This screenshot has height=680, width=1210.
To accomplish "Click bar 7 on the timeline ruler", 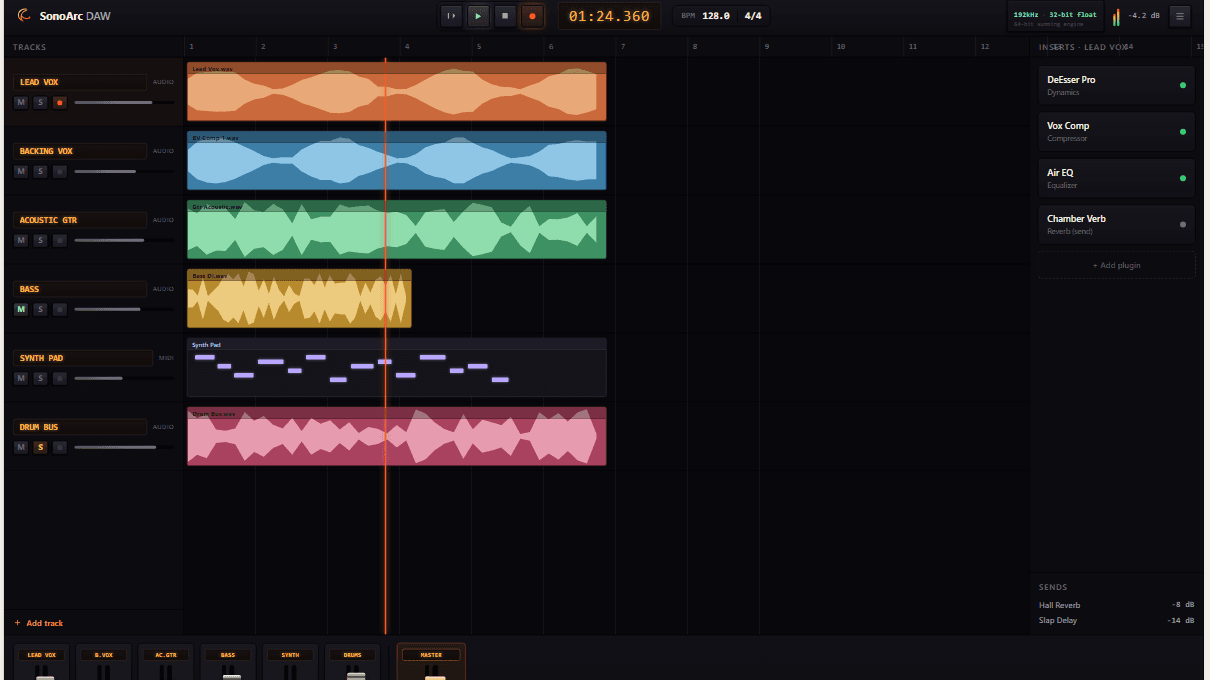I will pos(623,47).
